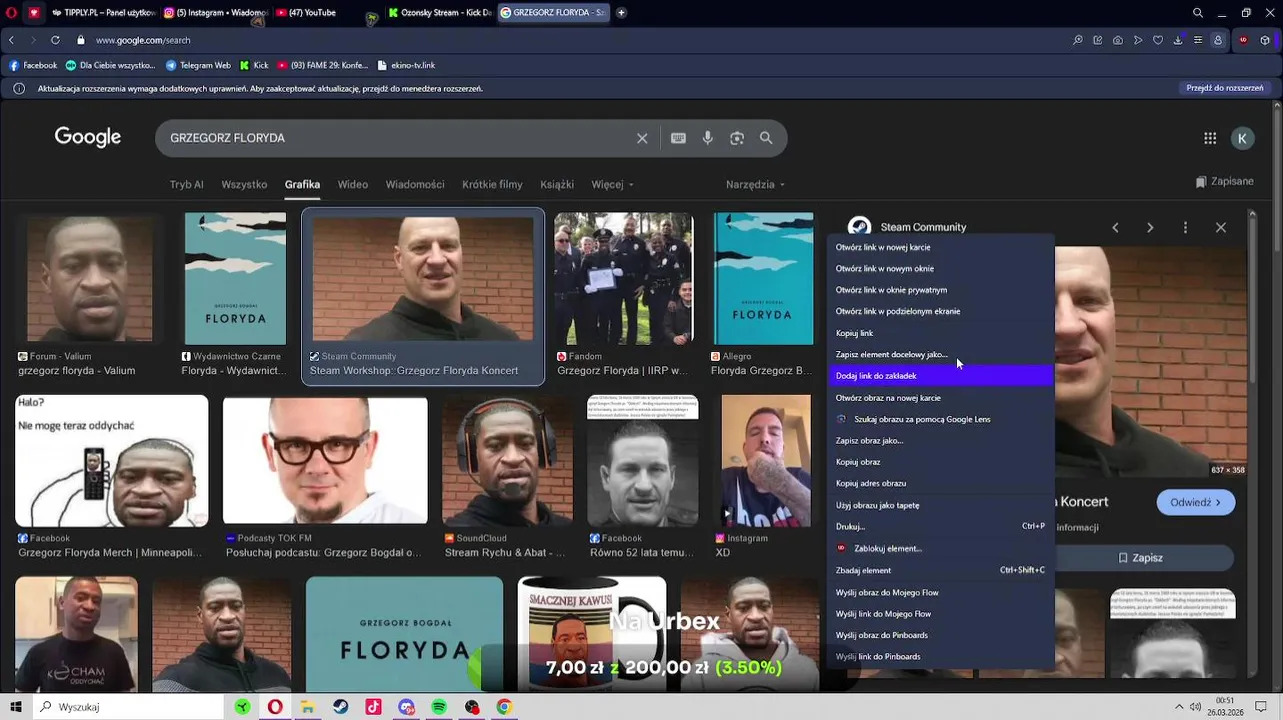
Task: Open the ekino-tv.link bookmark
Action: click(x=406, y=65)
